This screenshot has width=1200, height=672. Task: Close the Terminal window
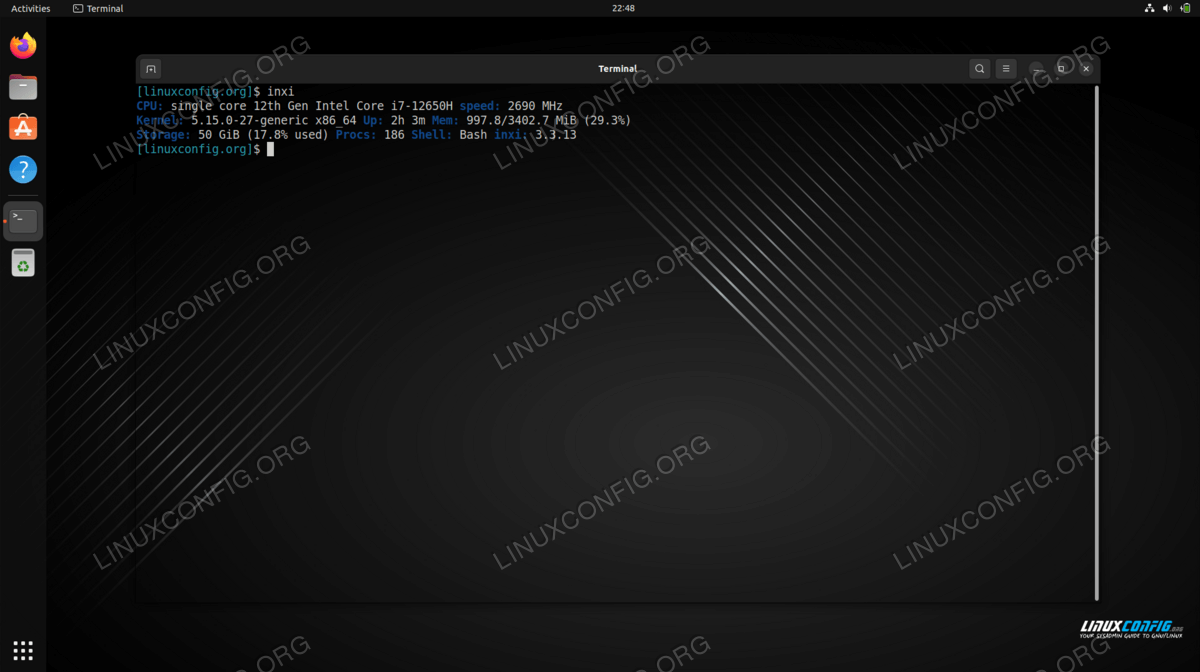point(1086,69)
